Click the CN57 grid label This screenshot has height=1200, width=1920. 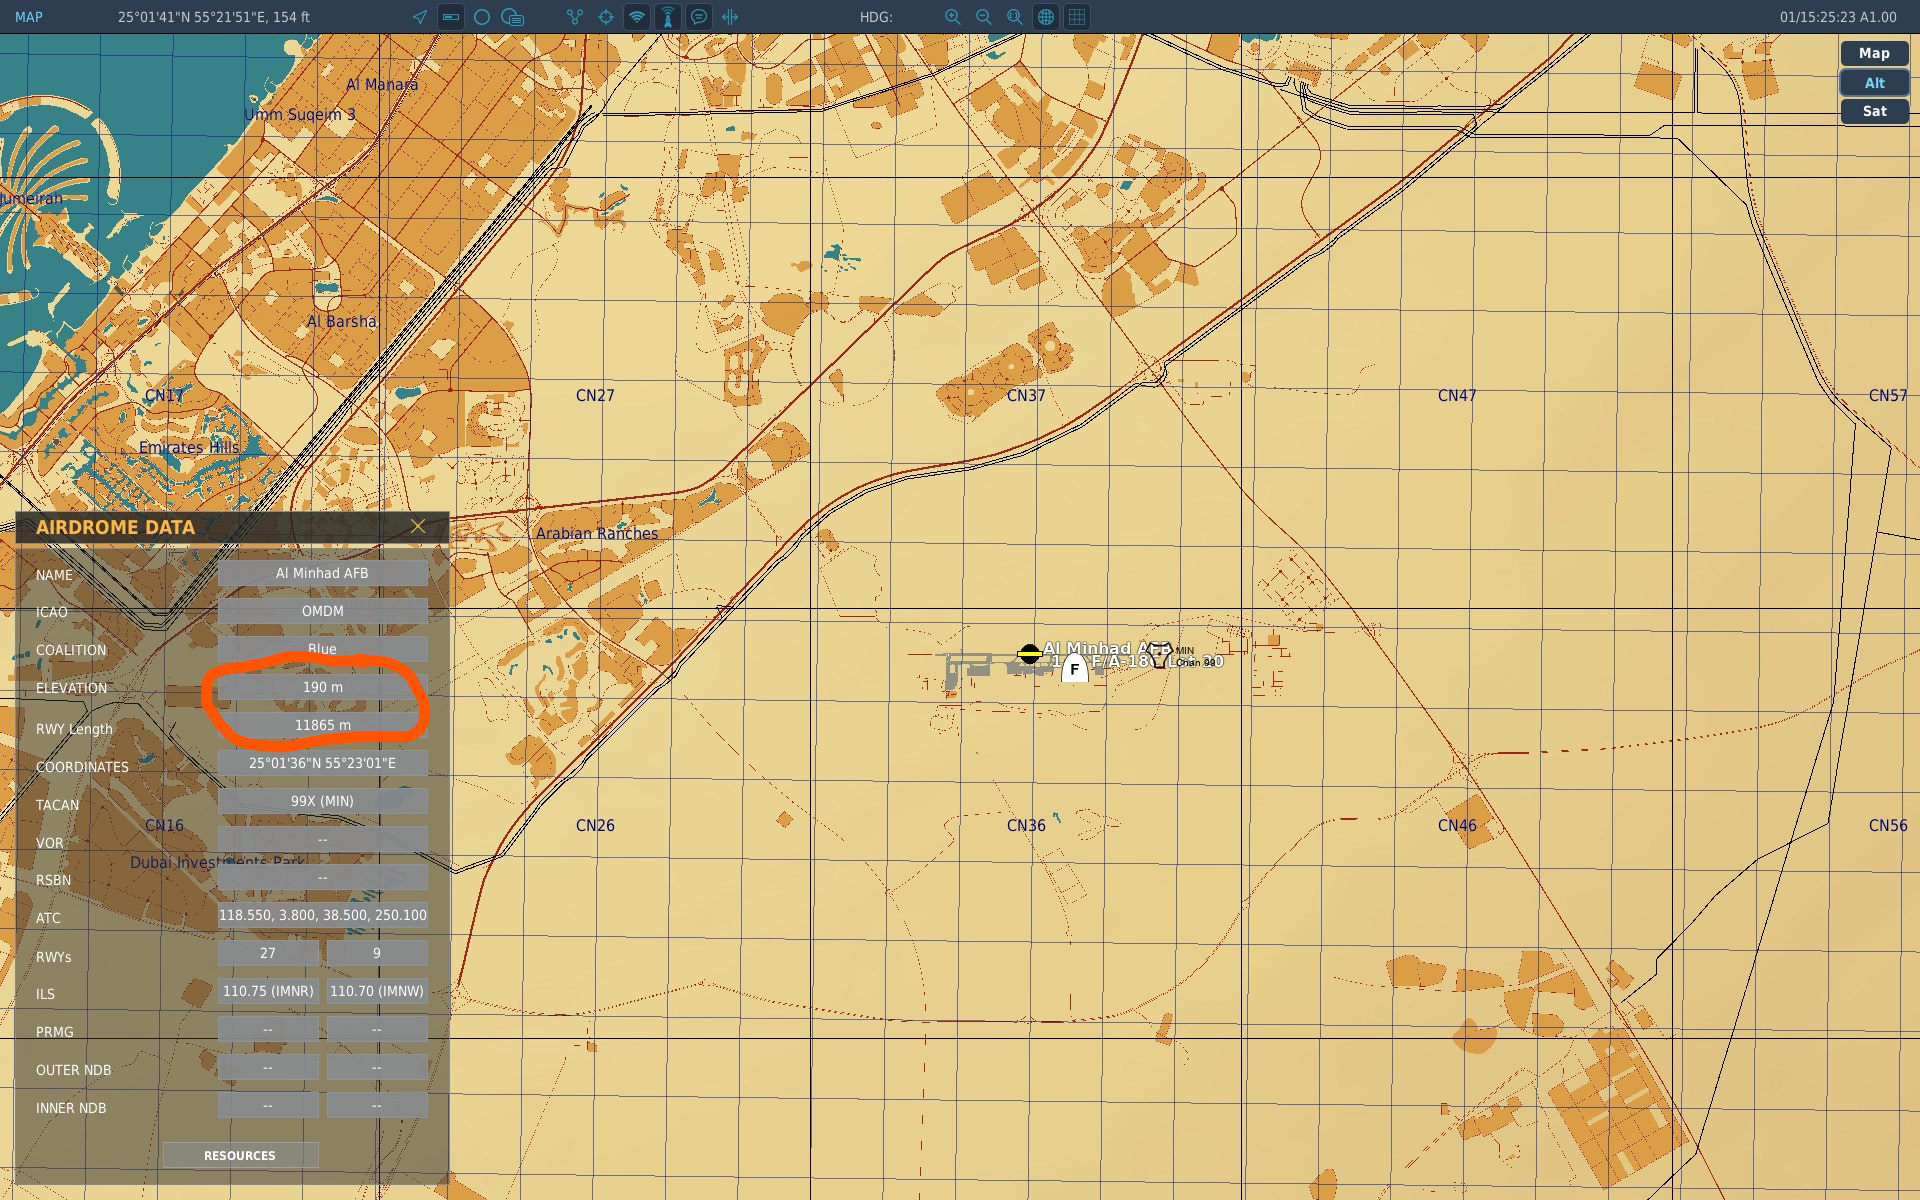tap(1888, 395)
